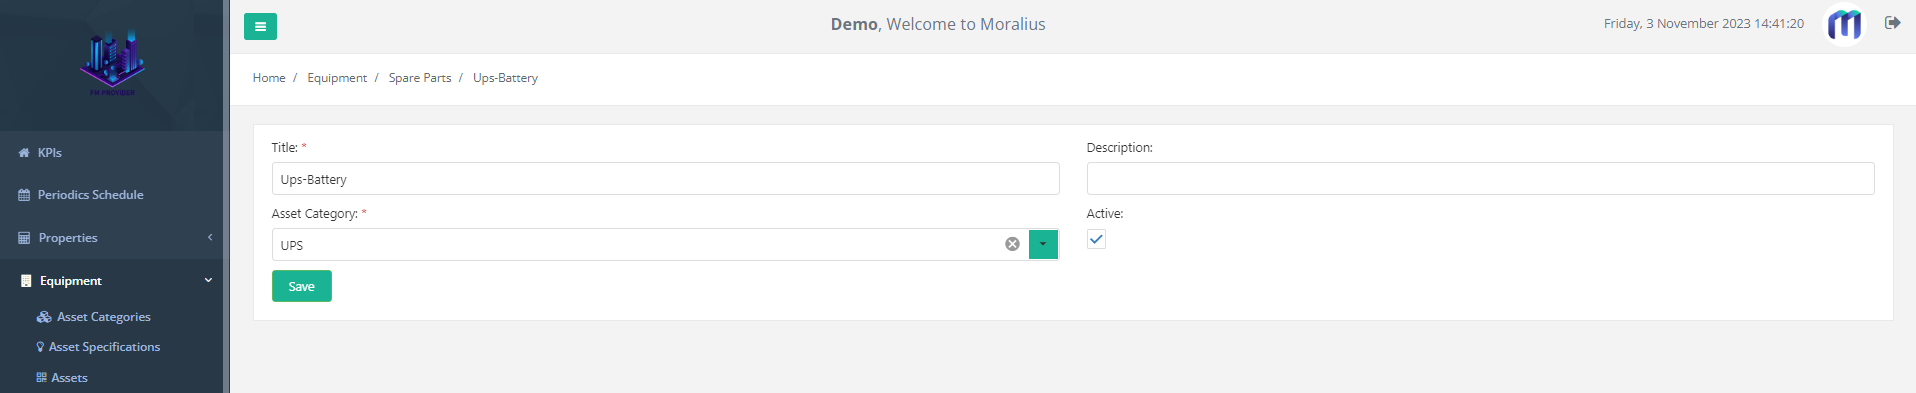
Task: Click the Asset Categories cubes icon
Action: point(44,317)
